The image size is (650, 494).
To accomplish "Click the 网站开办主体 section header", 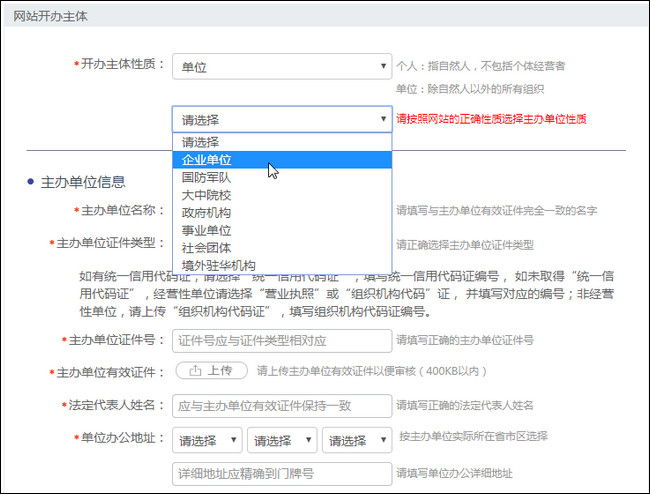I will 50,16.
